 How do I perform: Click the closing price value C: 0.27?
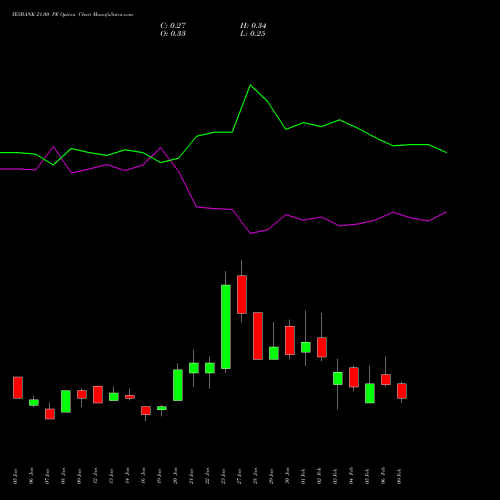click(x=173, y=26)
